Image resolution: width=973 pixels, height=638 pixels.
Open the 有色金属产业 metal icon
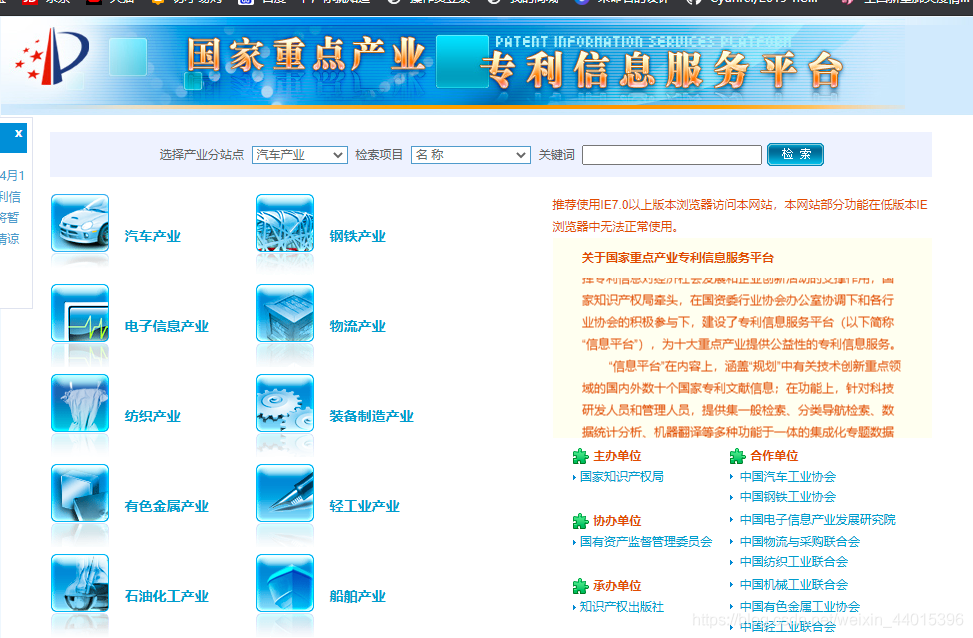tap(80, 493)
